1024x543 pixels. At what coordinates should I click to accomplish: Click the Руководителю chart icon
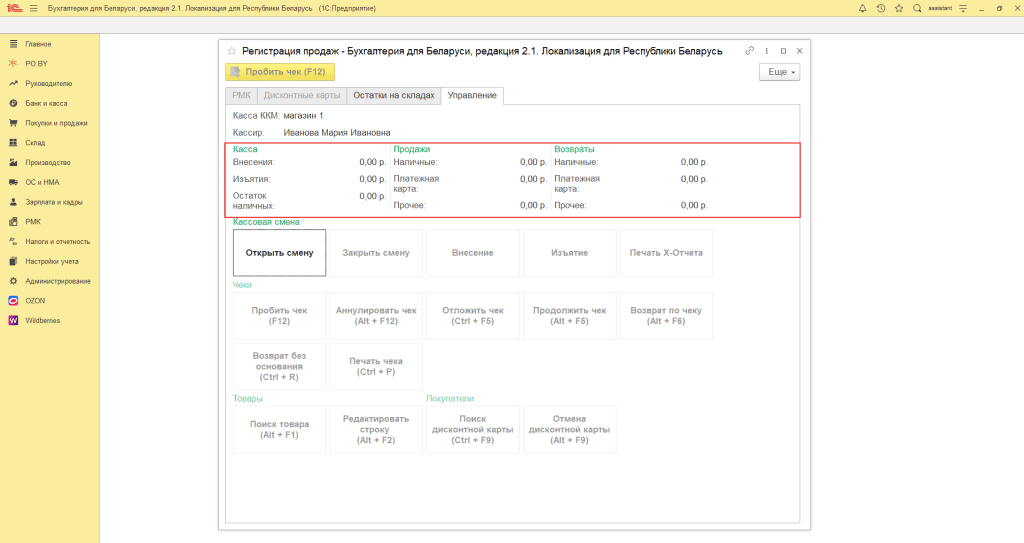click(13, 84)
